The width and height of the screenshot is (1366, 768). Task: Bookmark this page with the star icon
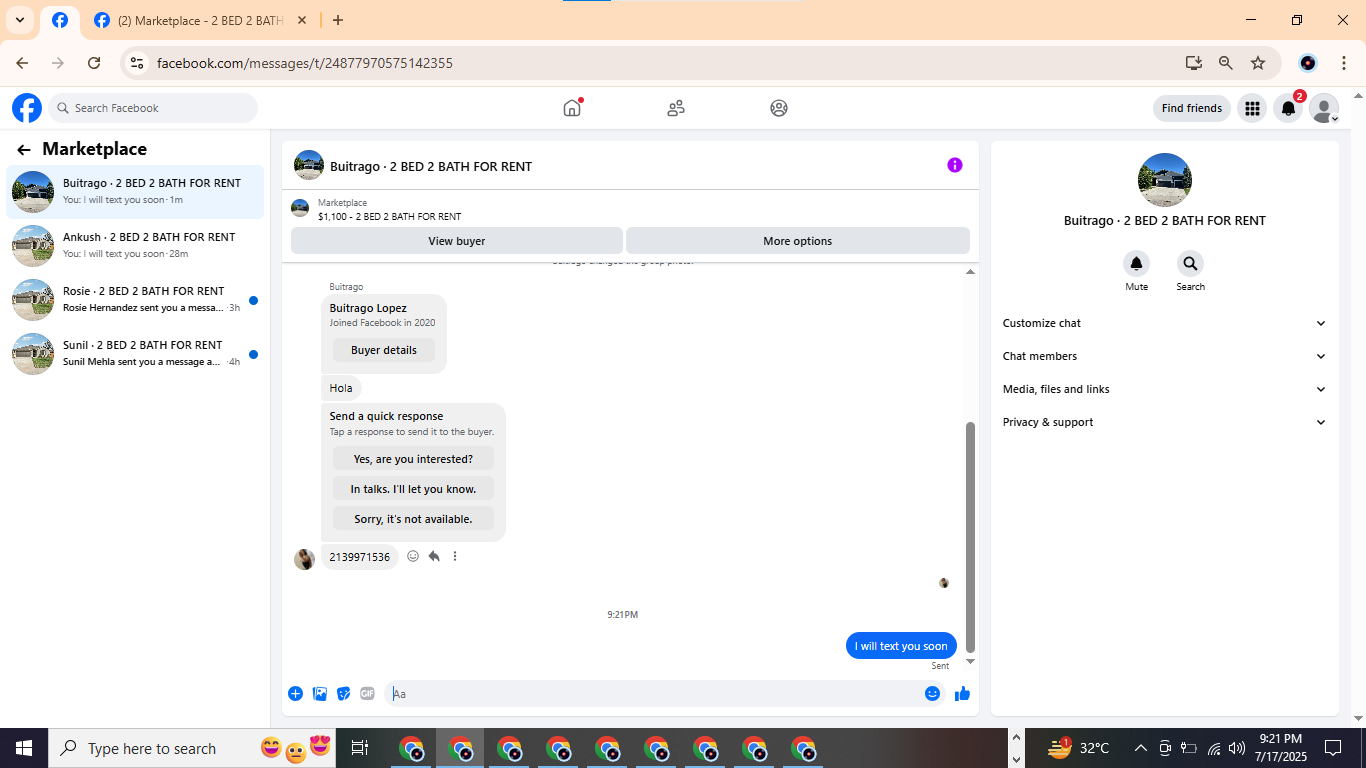1258,63
